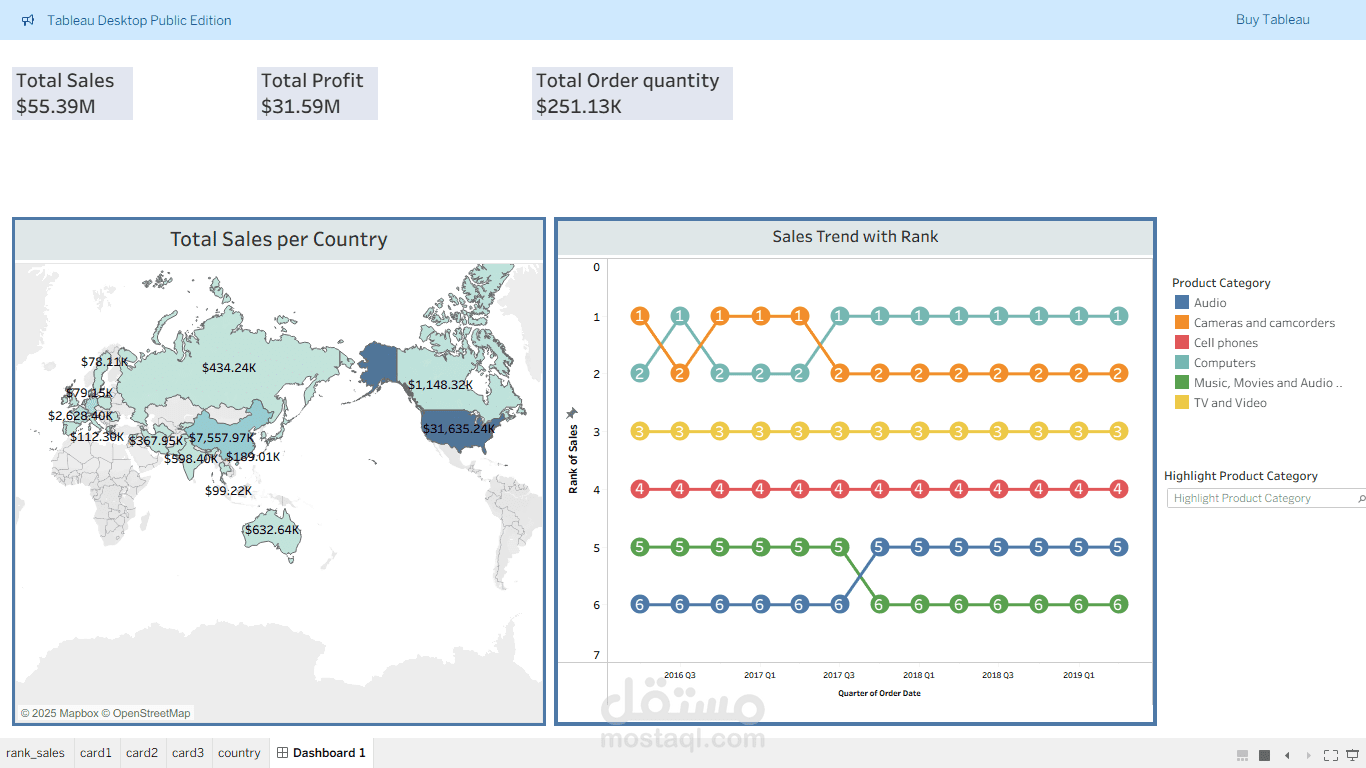Screen dimensions: 1366x768
Task: Switch to the rank_sales sheet tab
Action: (36, 752)
